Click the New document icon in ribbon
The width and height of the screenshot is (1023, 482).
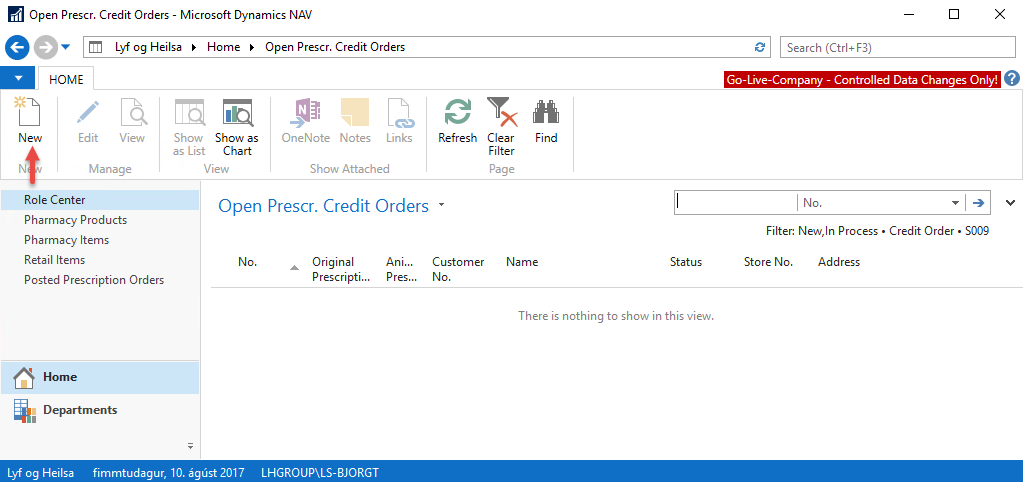(29, 113)
